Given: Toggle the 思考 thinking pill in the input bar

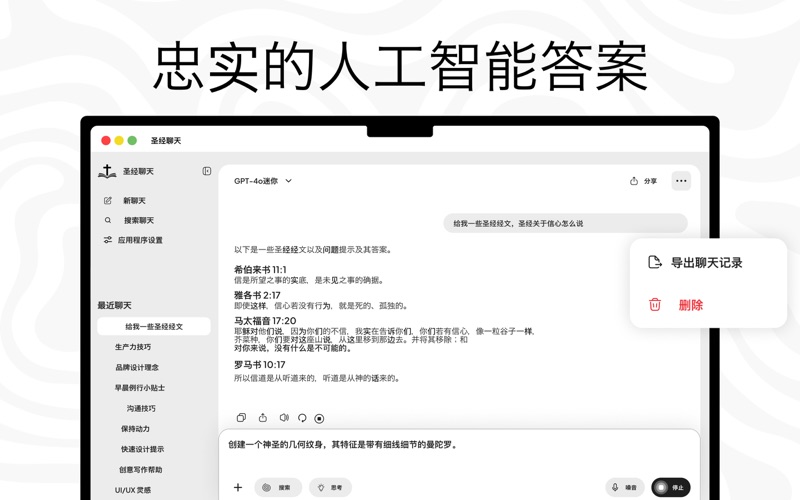Looking at the screenshot, I should tap(331, 487).
